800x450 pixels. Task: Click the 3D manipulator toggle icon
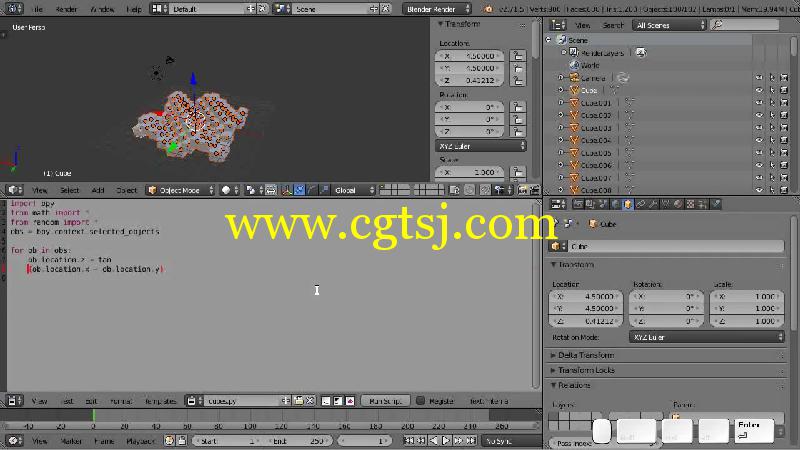click(x=287, y=190)
